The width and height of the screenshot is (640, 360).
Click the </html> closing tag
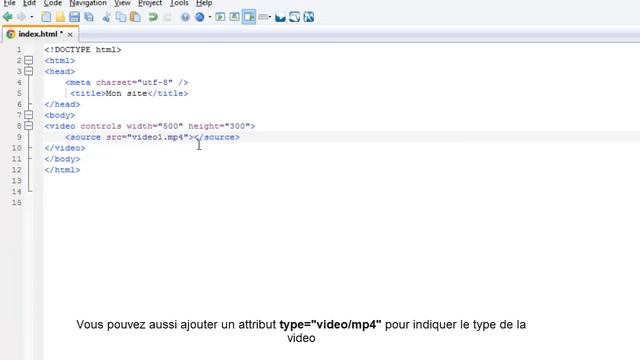[x=62, y=170]
